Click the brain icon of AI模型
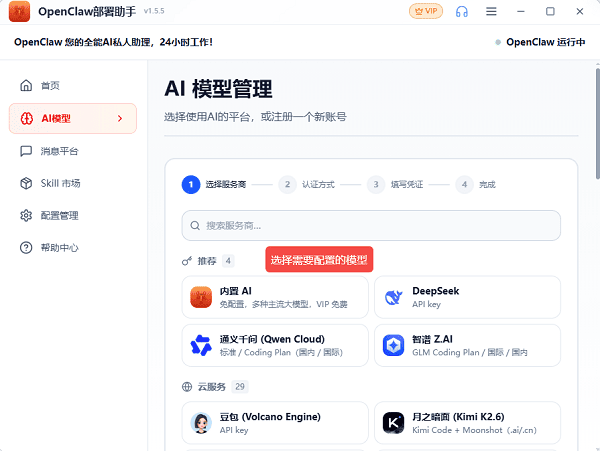600x451 pixels. pyautogui.click(x=26, y=119)
